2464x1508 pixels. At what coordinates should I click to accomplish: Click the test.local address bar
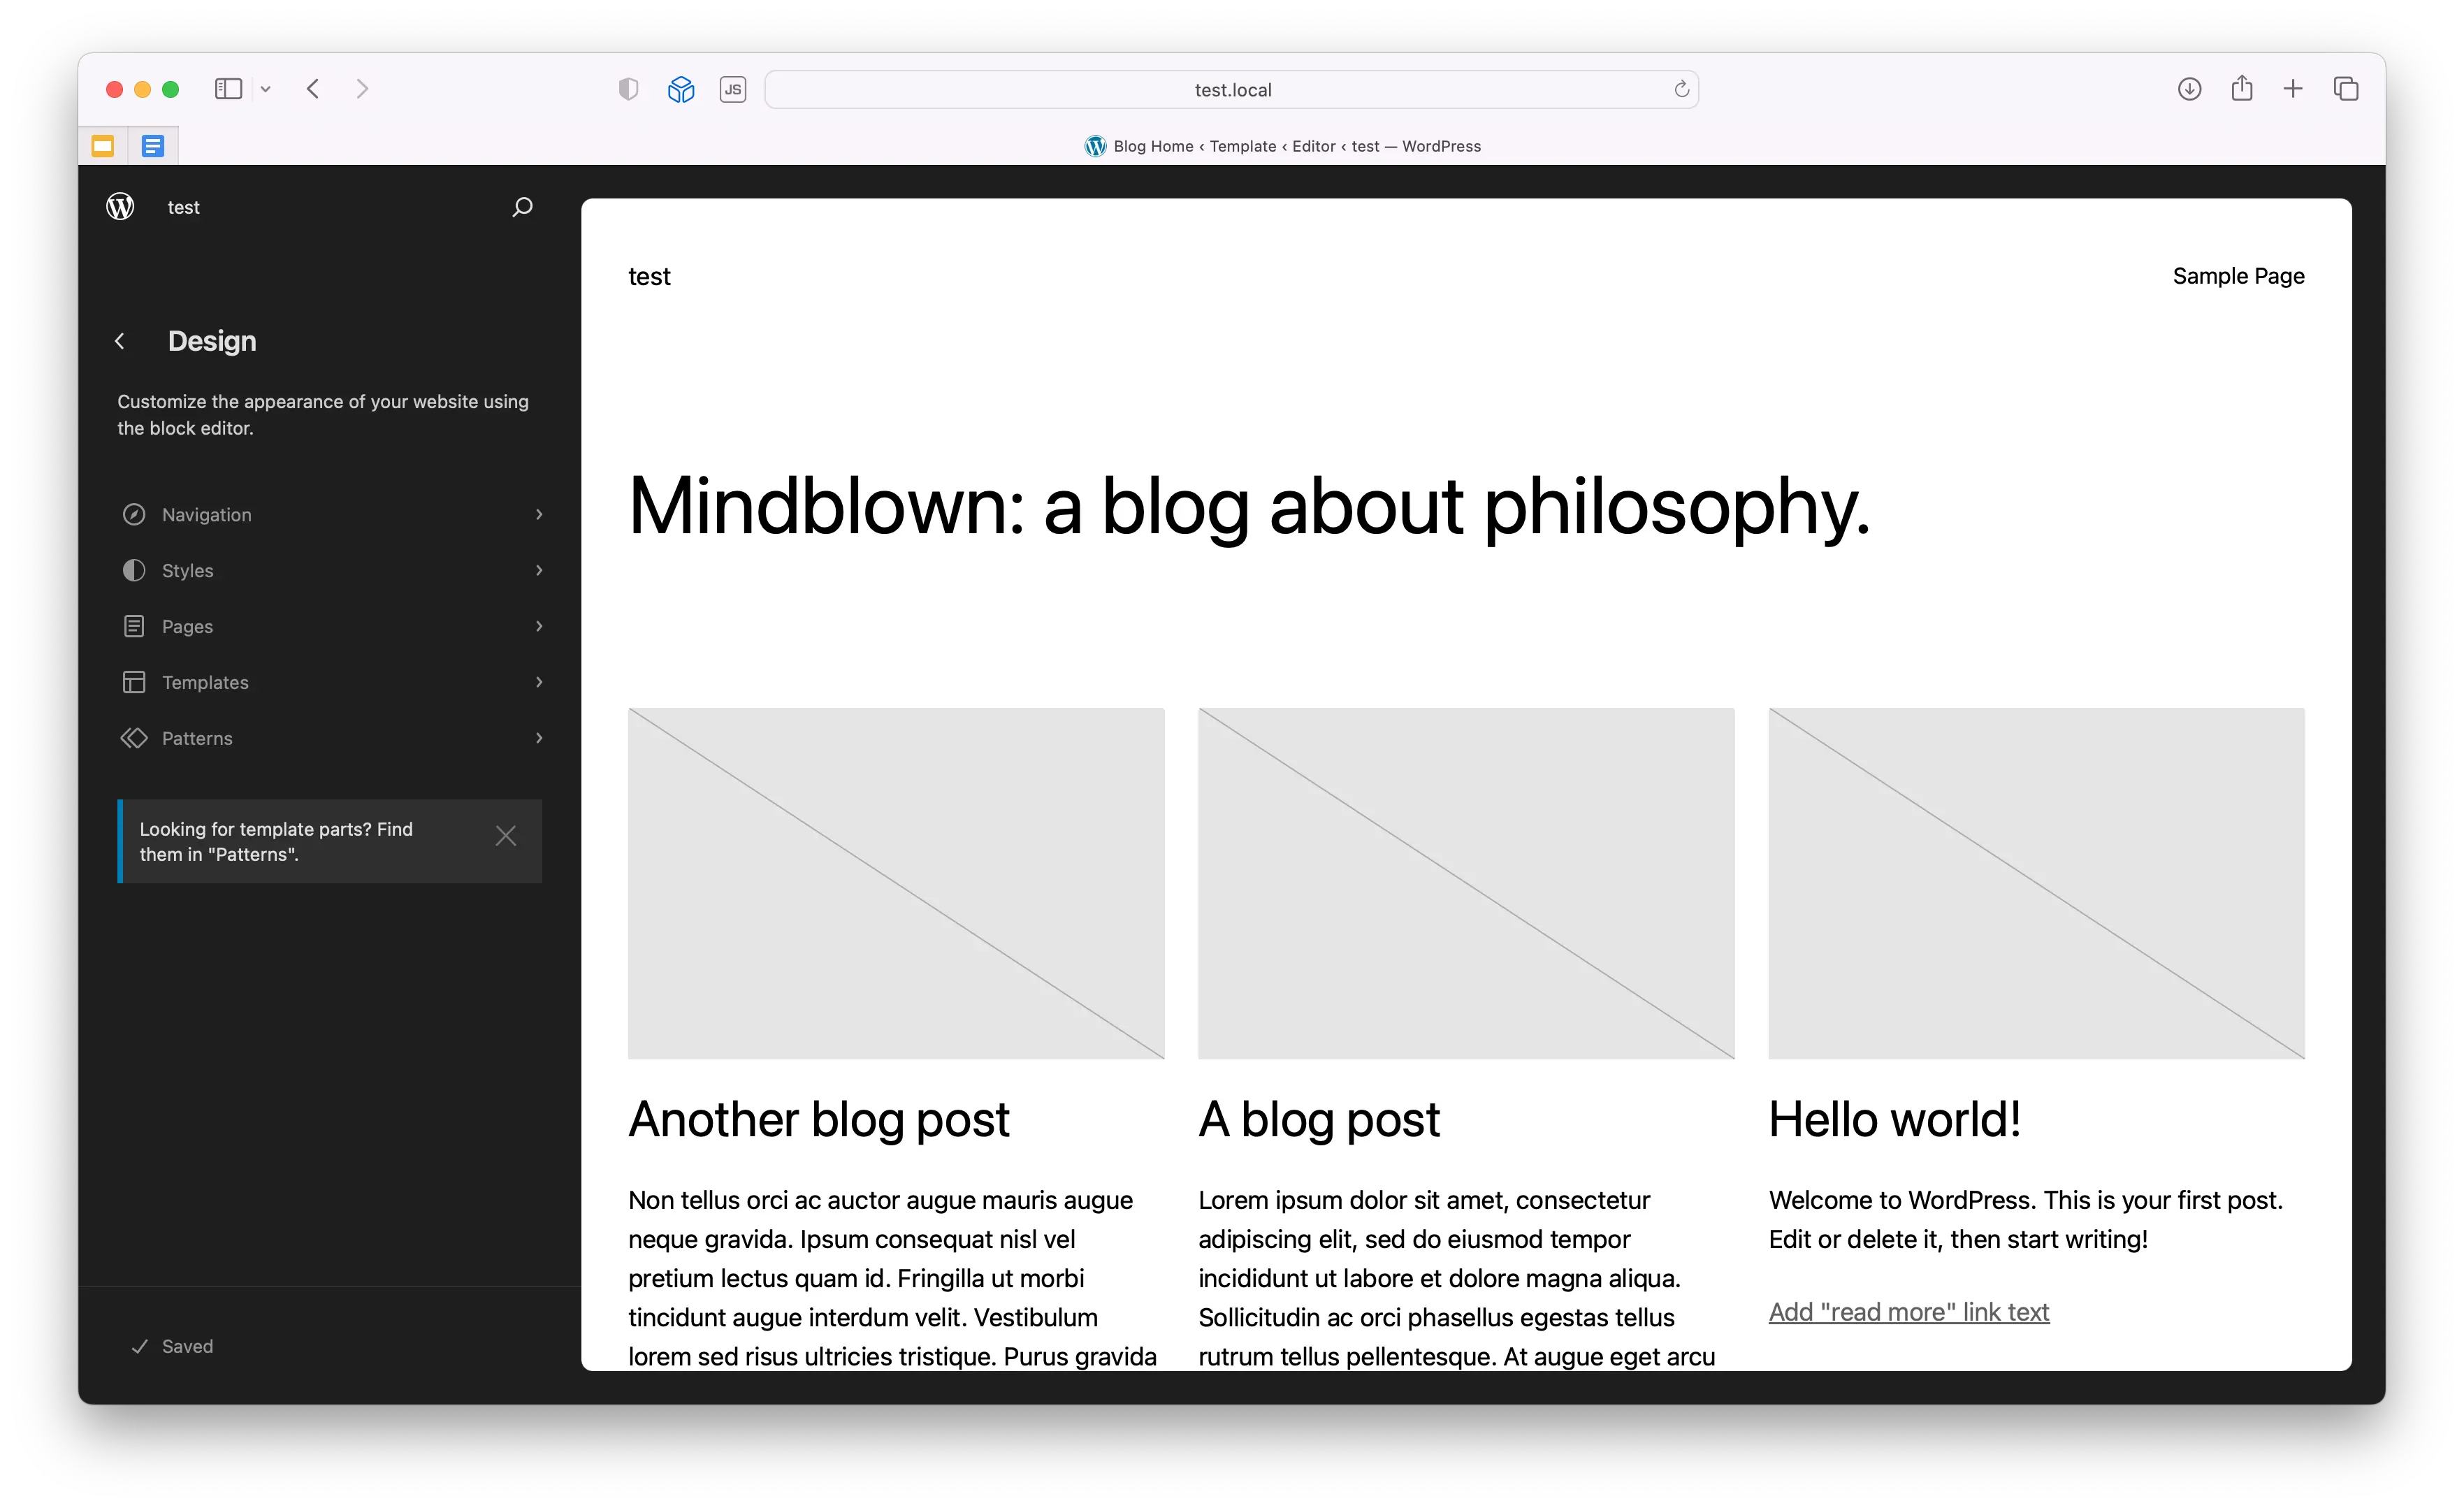coord(1231,89)
